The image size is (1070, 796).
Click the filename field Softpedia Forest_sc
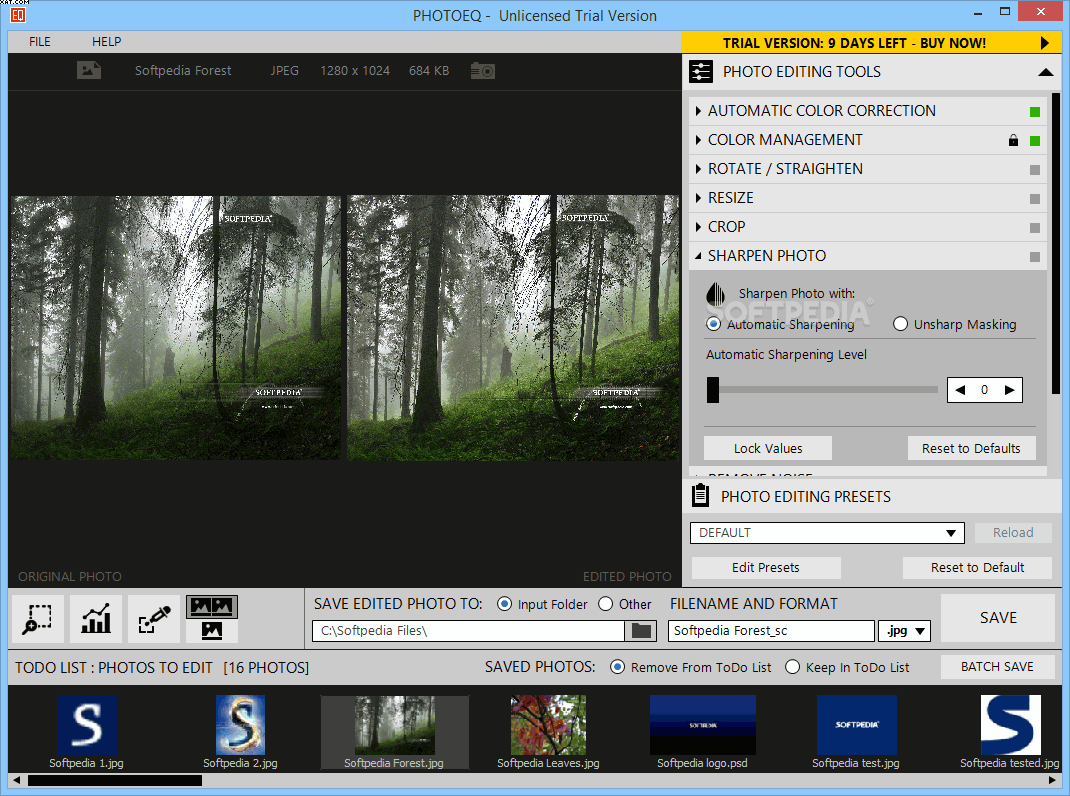tap(771, 631)
